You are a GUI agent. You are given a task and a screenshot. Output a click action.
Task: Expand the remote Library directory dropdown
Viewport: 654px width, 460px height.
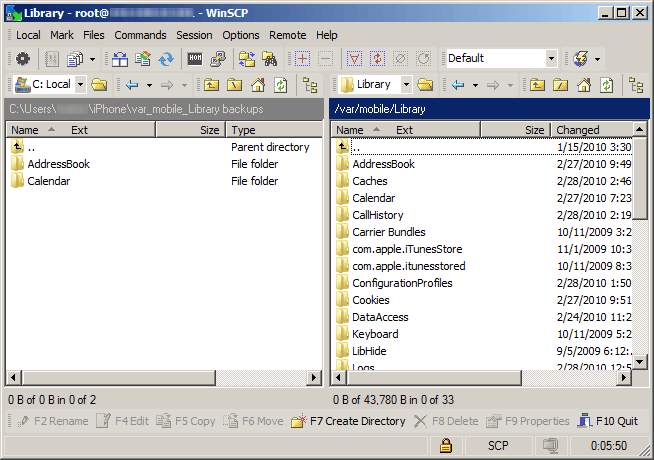[406, 85]
